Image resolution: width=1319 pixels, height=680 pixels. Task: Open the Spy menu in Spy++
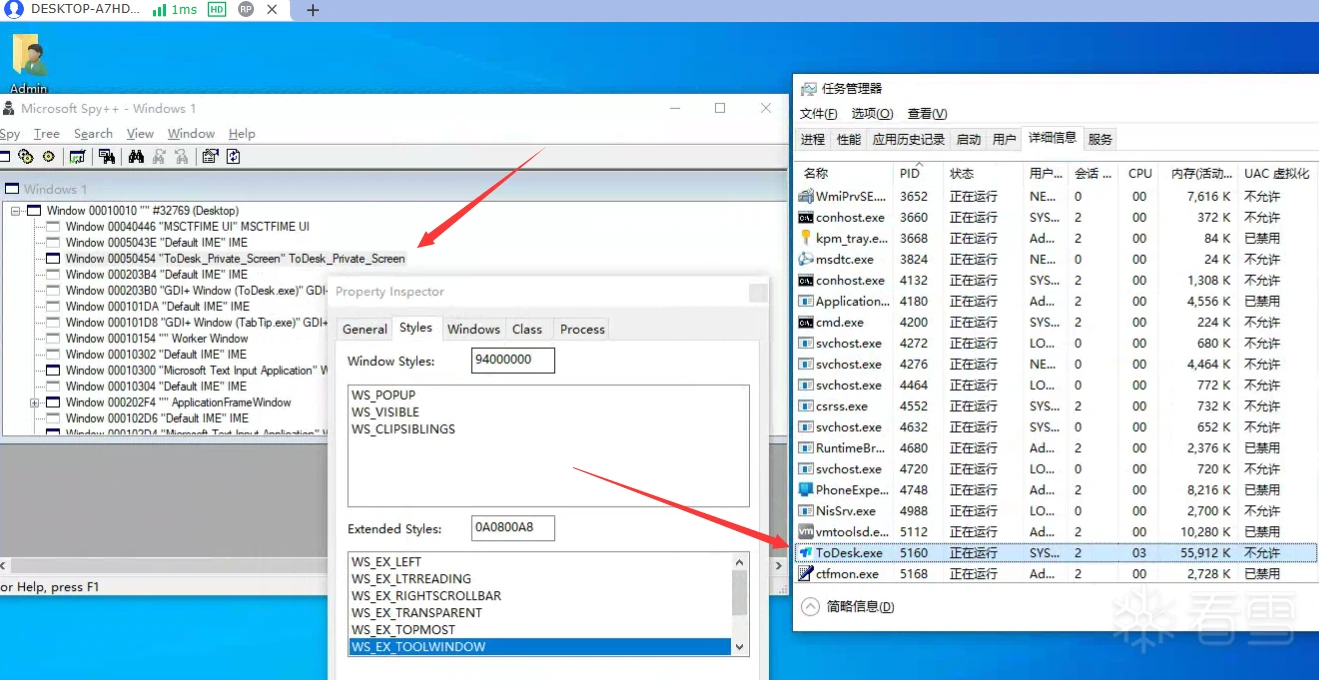[10, 134]
